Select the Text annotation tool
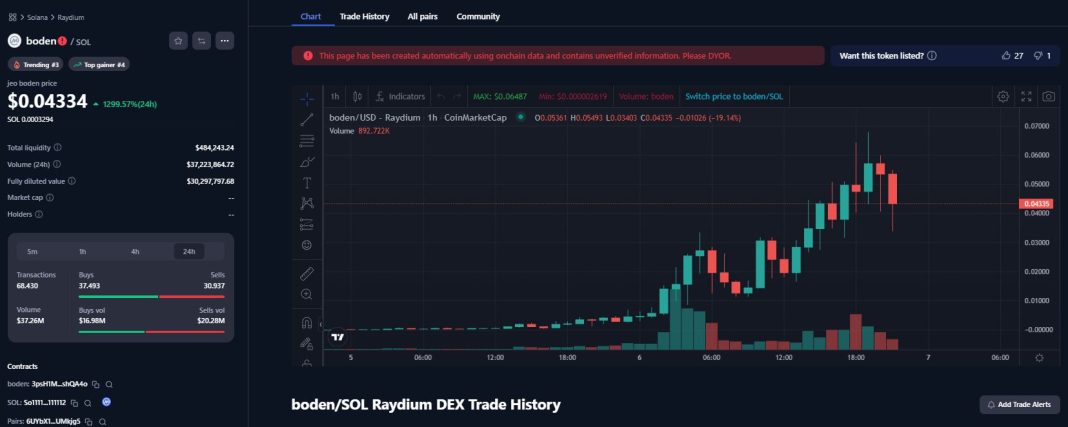 coord(307,182)
